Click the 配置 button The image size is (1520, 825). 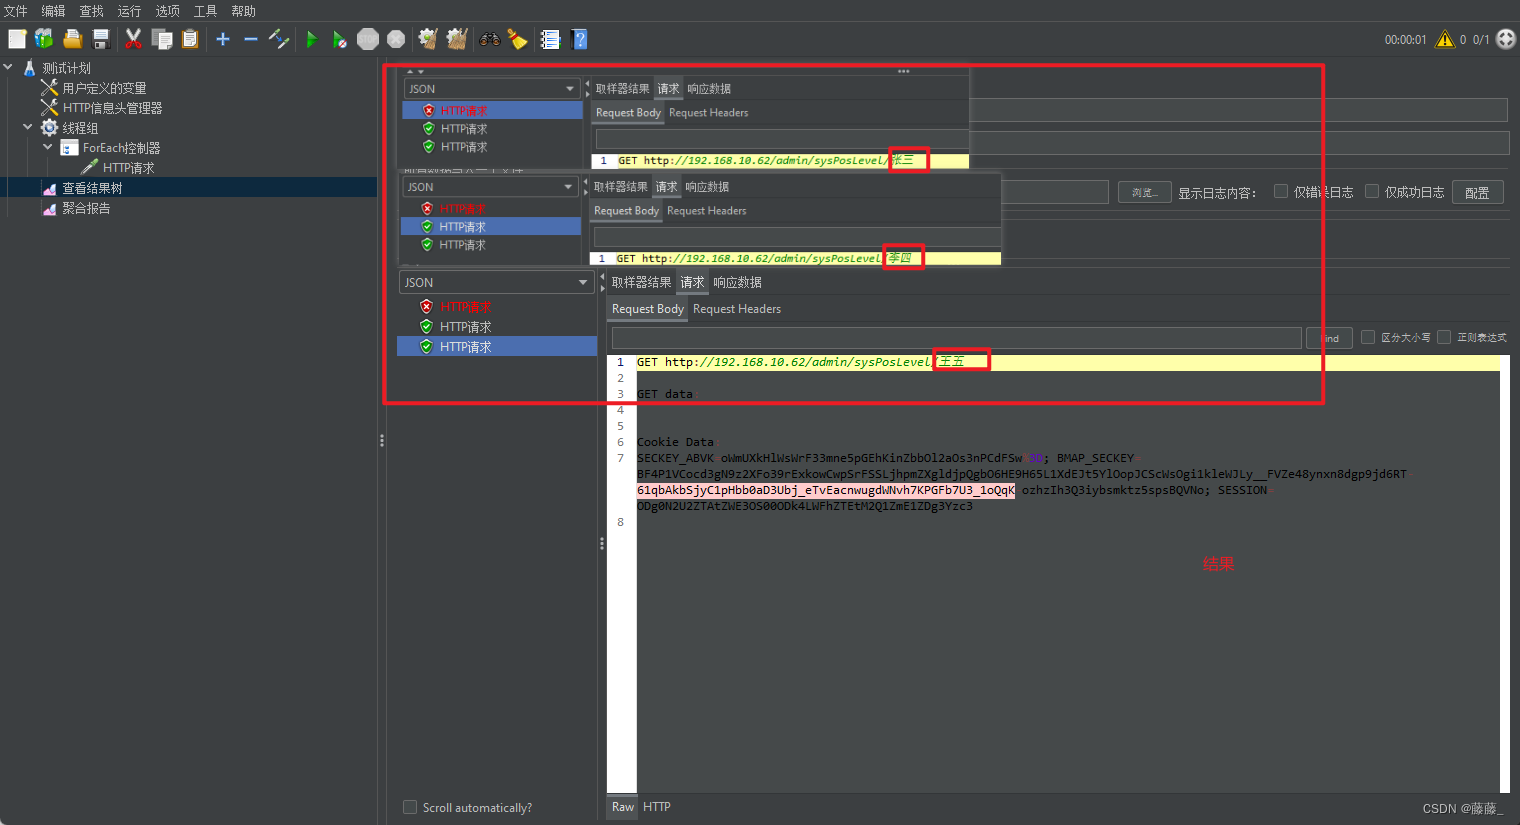tap(1477, 192)
